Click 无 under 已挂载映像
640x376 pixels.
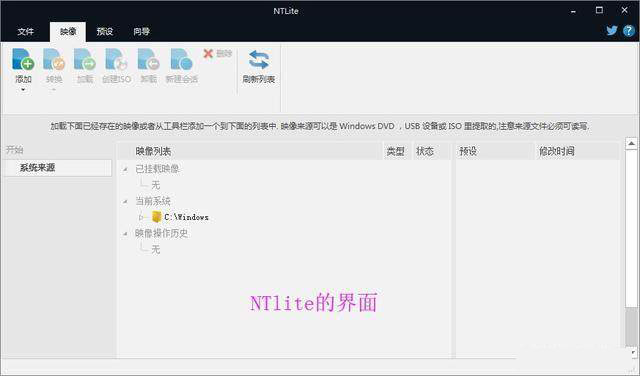[156, 185]
